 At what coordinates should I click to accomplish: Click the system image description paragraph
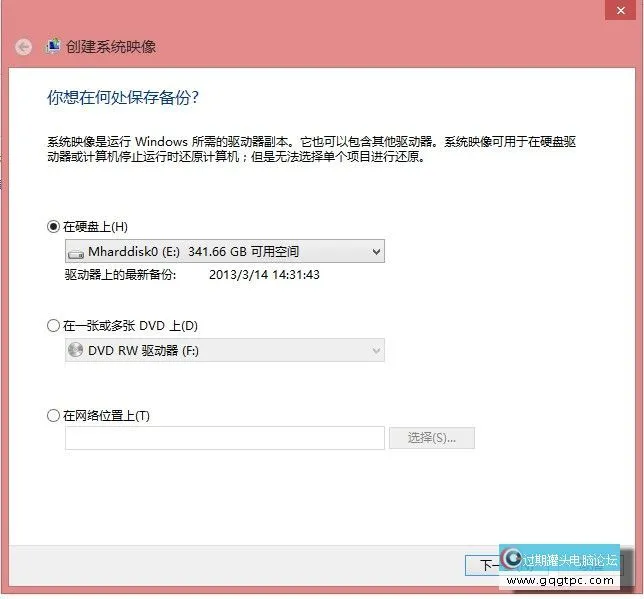[x=311, y=149]
